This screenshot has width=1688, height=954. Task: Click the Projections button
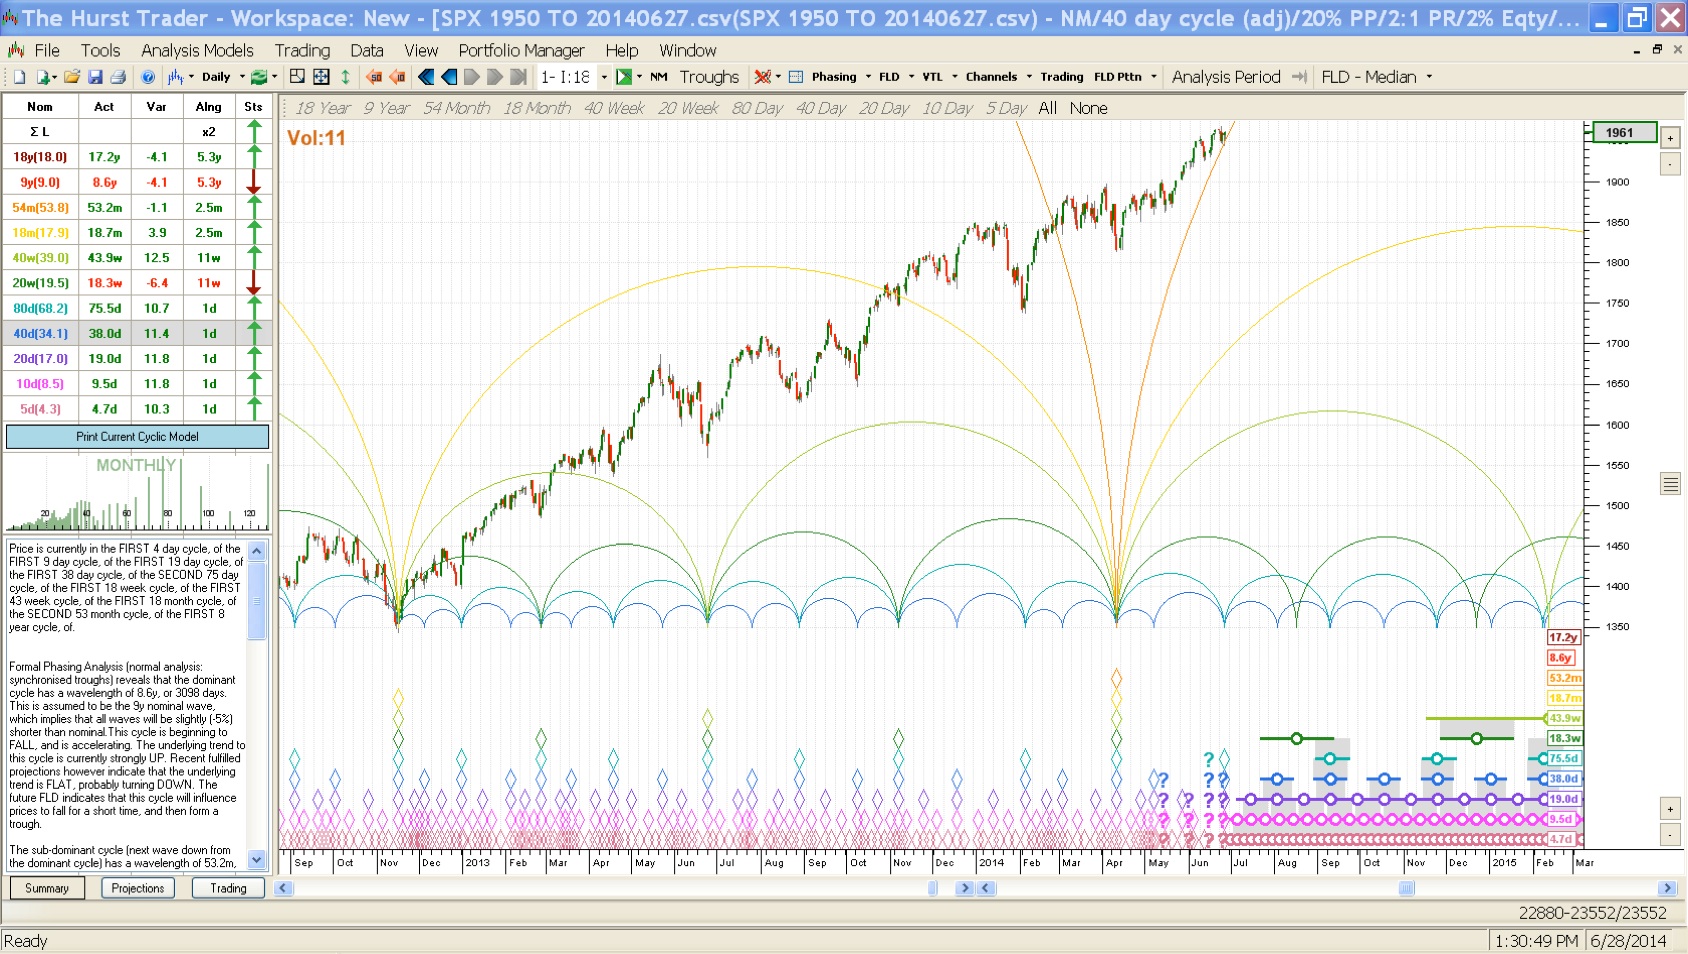(x=138, y=888)
